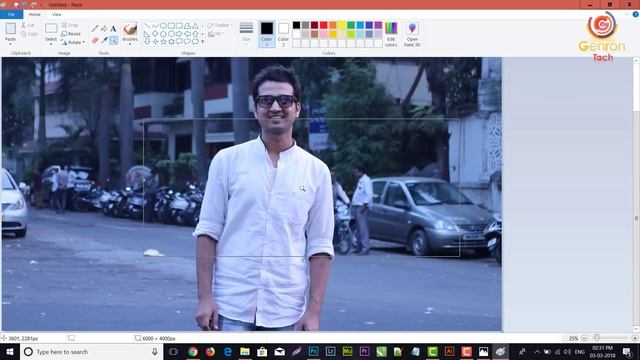Choose the purple color swatch
Screen dimensions: 640x360
click(x=378, y=25)
